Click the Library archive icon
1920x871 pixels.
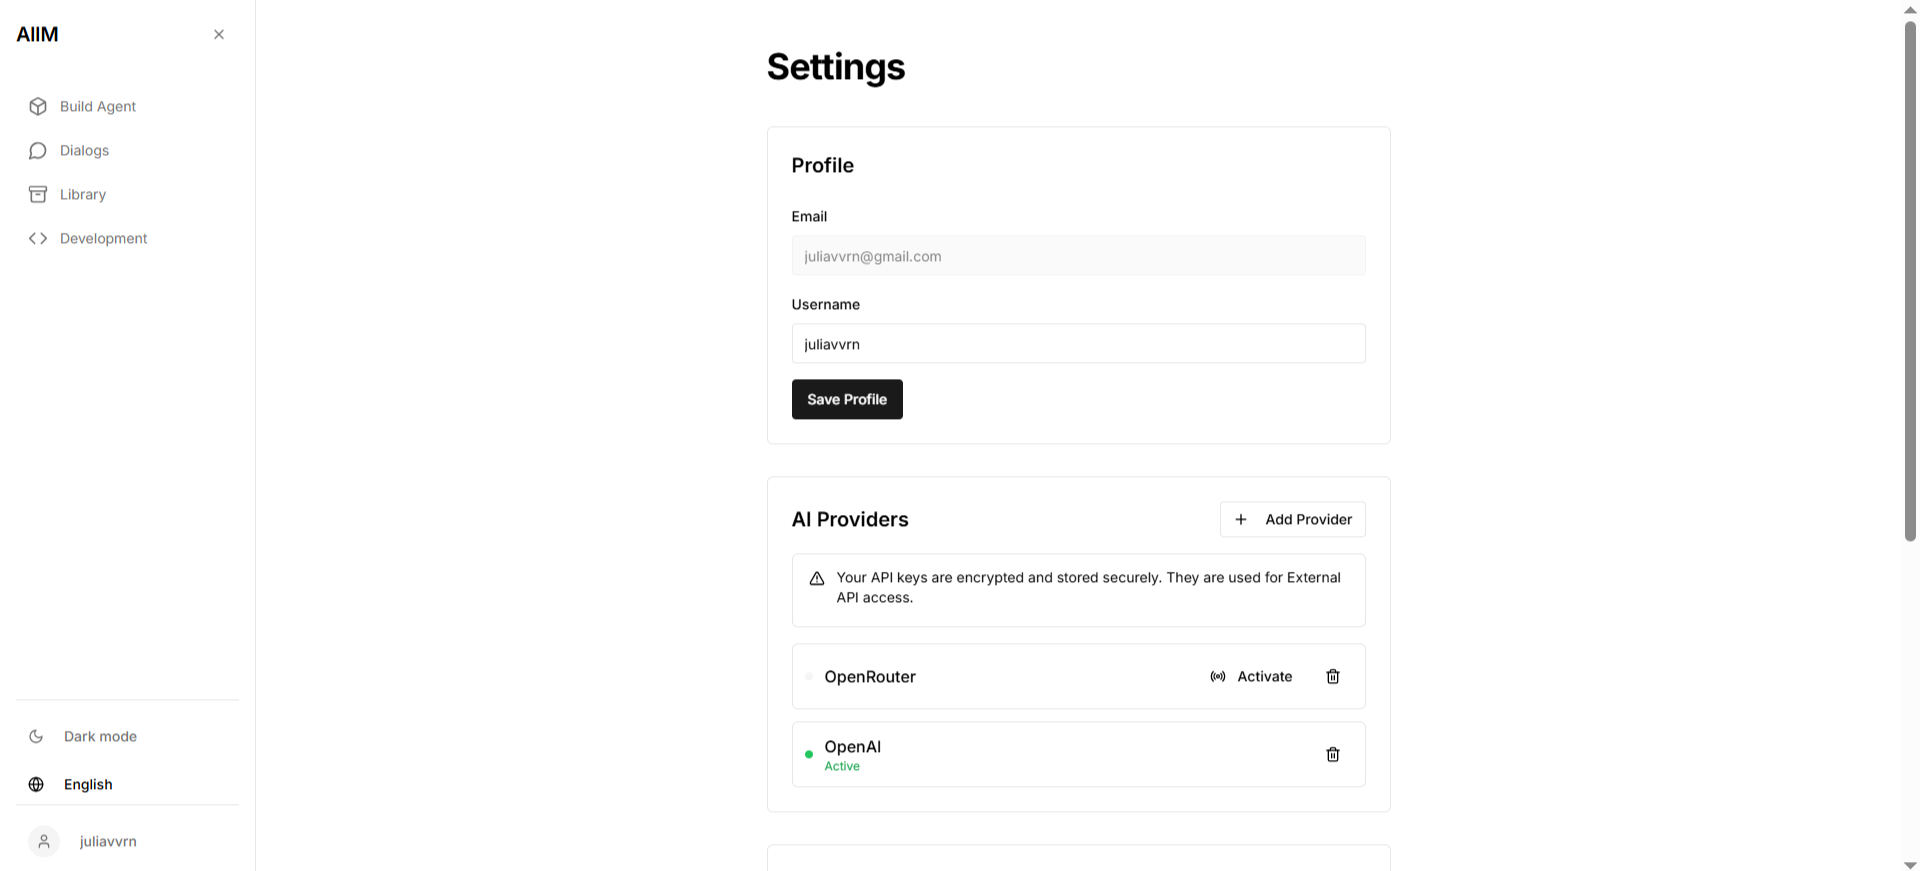(x=38, y=195)
